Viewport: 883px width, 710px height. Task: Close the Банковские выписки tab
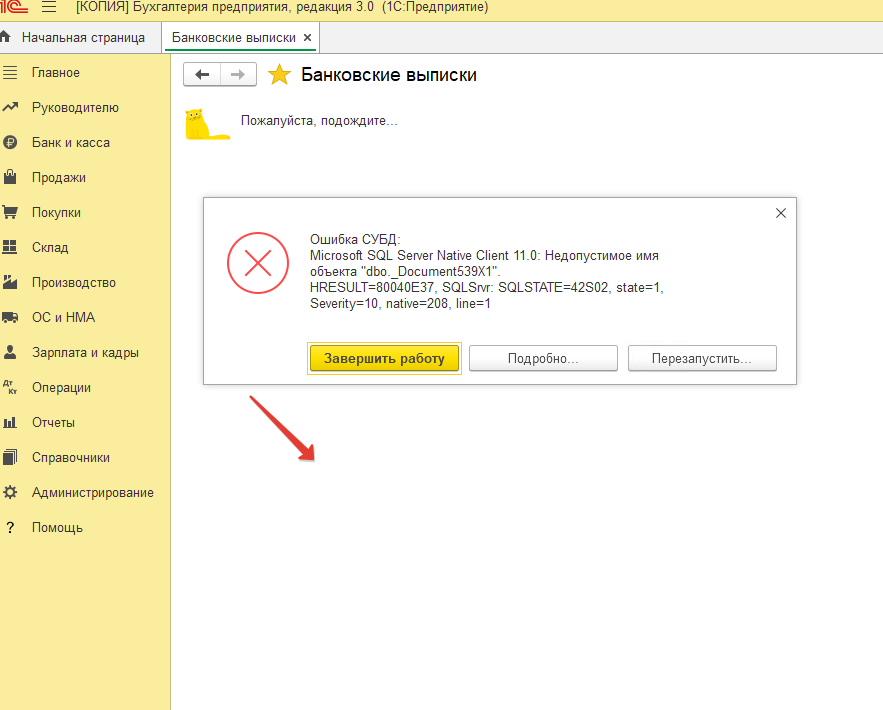(308, 38)
